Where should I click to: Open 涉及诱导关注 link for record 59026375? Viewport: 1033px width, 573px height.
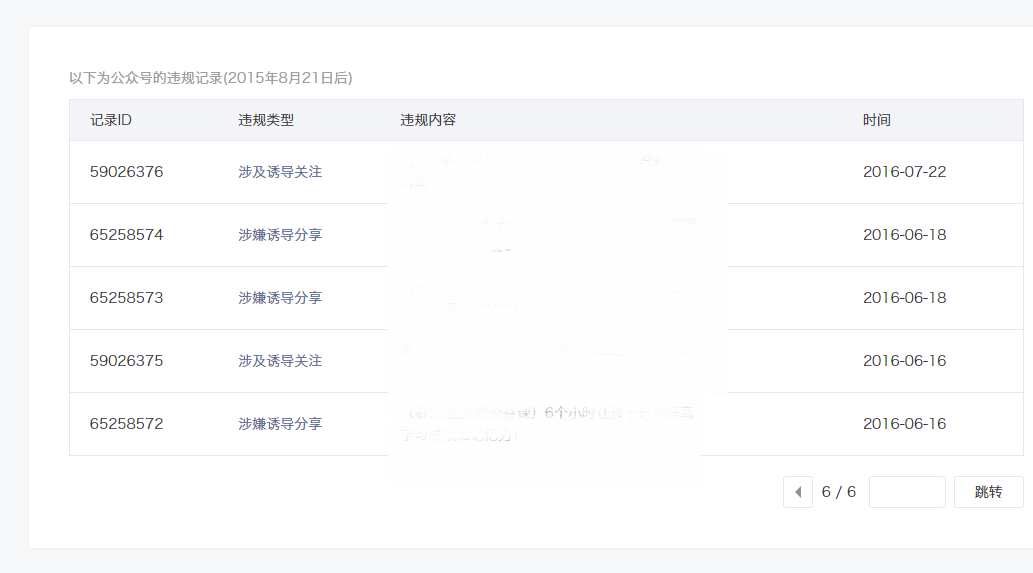tap(280, 361)
